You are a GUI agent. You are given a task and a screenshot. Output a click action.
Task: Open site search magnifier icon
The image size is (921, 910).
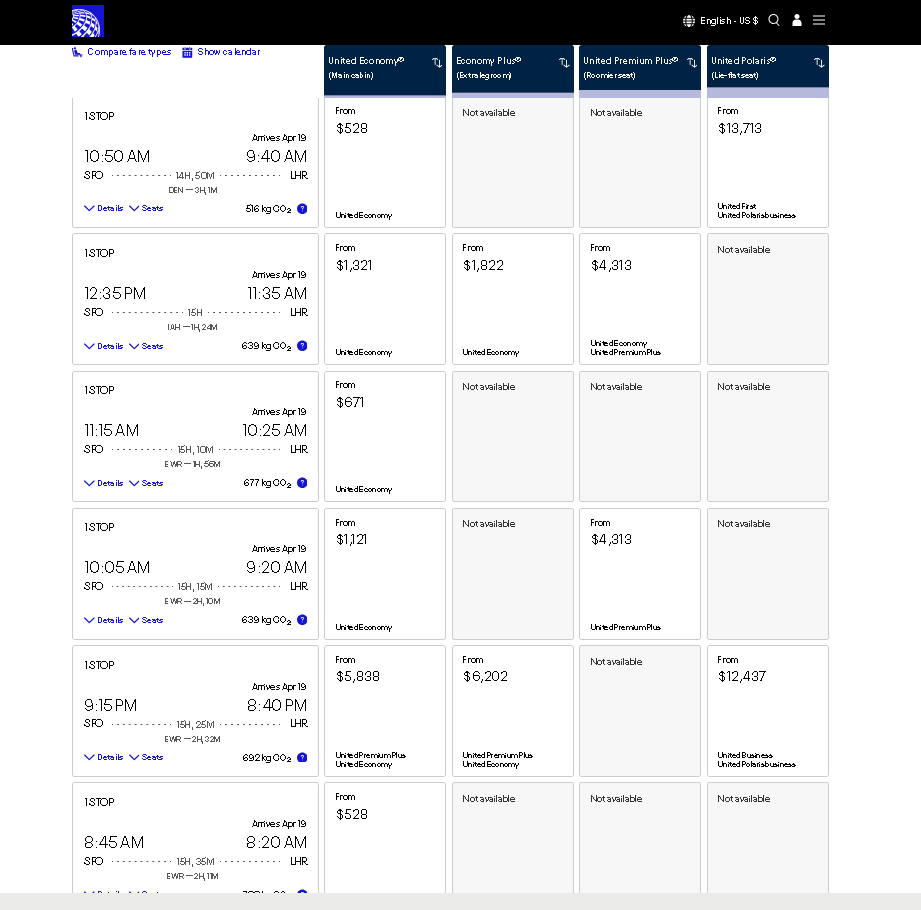[x=774, y=21]
